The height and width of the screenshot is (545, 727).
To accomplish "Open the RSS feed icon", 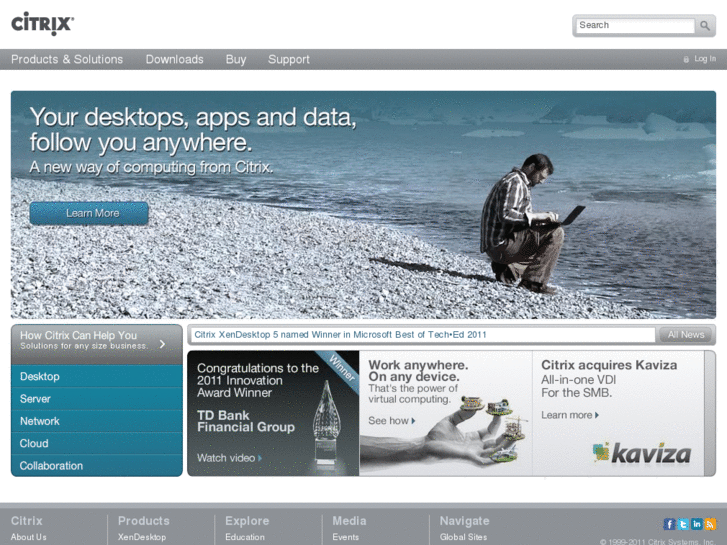I will click(710, 524).
